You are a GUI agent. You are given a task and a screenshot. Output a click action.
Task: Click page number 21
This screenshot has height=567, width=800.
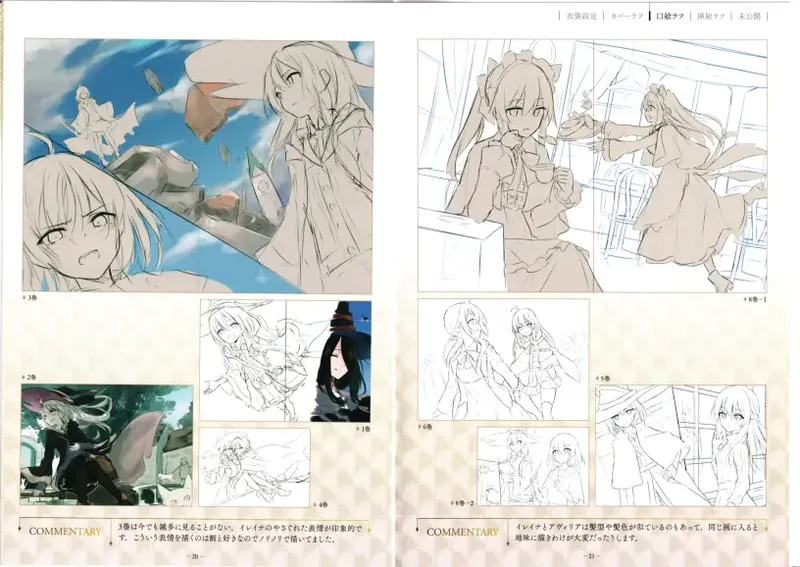click(x=591, y=556)
